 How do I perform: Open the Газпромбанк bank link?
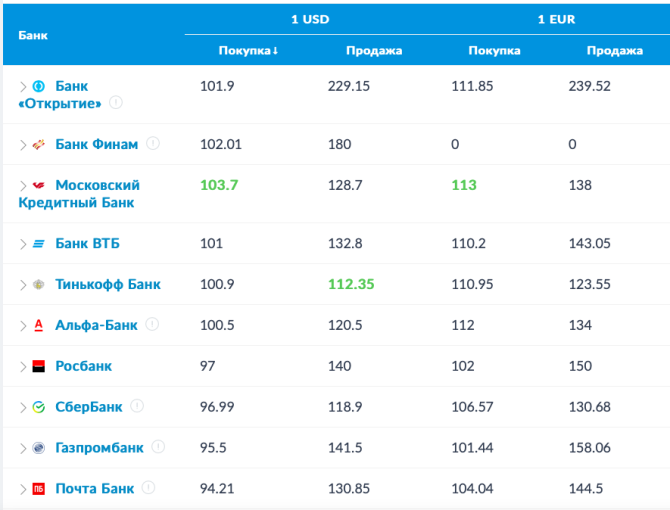tap(99, 448)
